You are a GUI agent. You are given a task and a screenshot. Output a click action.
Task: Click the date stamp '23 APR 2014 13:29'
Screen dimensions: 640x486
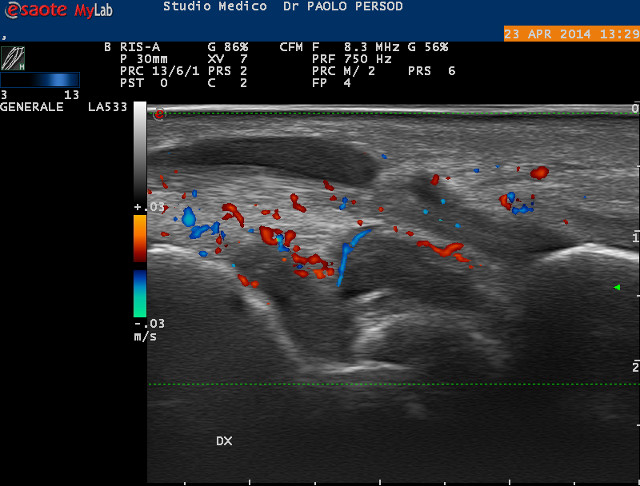(571, 34)
